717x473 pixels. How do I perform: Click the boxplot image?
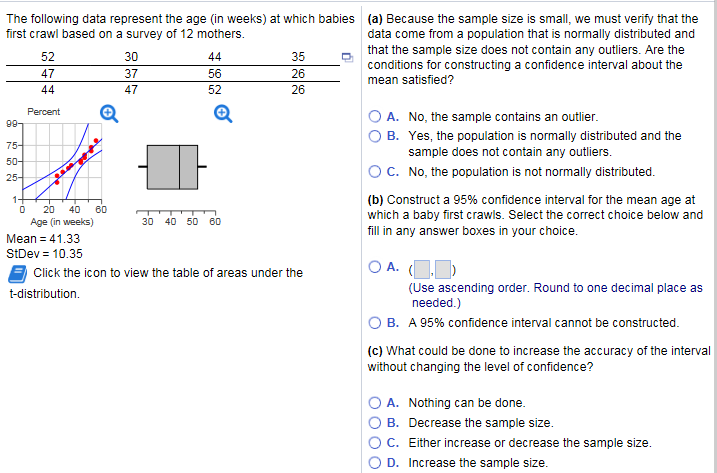click(177, 166)
